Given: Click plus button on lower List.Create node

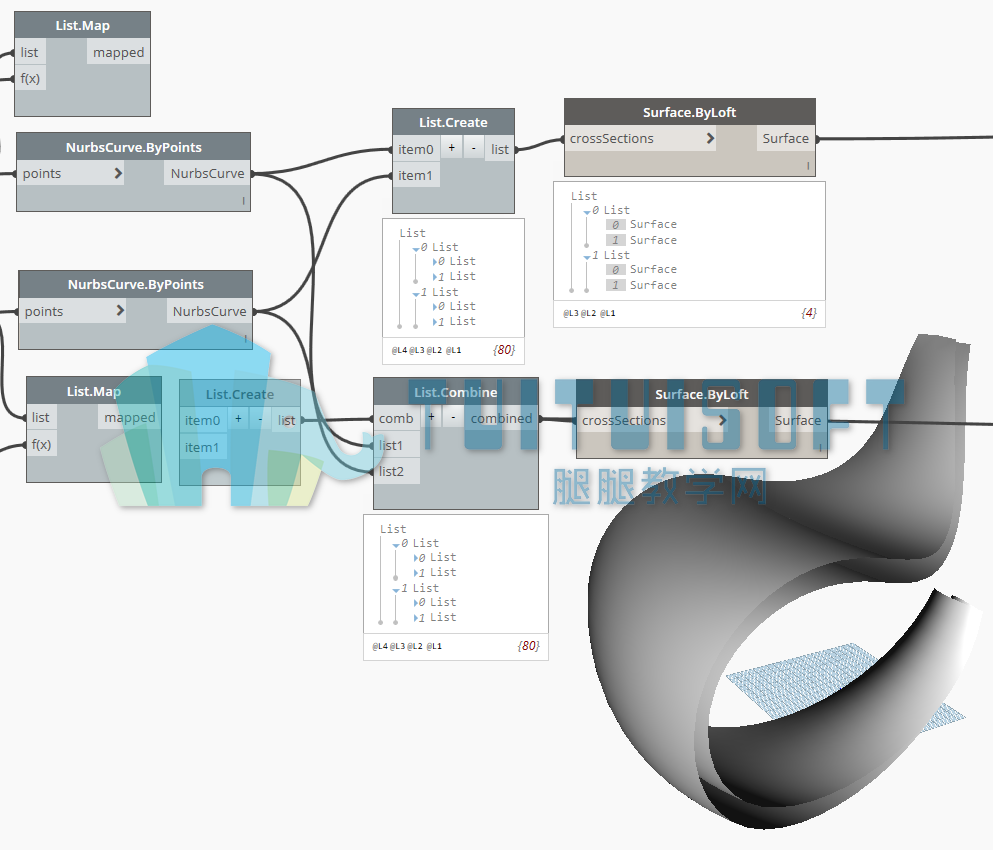Looking at the screenshot, I should 238,419.
